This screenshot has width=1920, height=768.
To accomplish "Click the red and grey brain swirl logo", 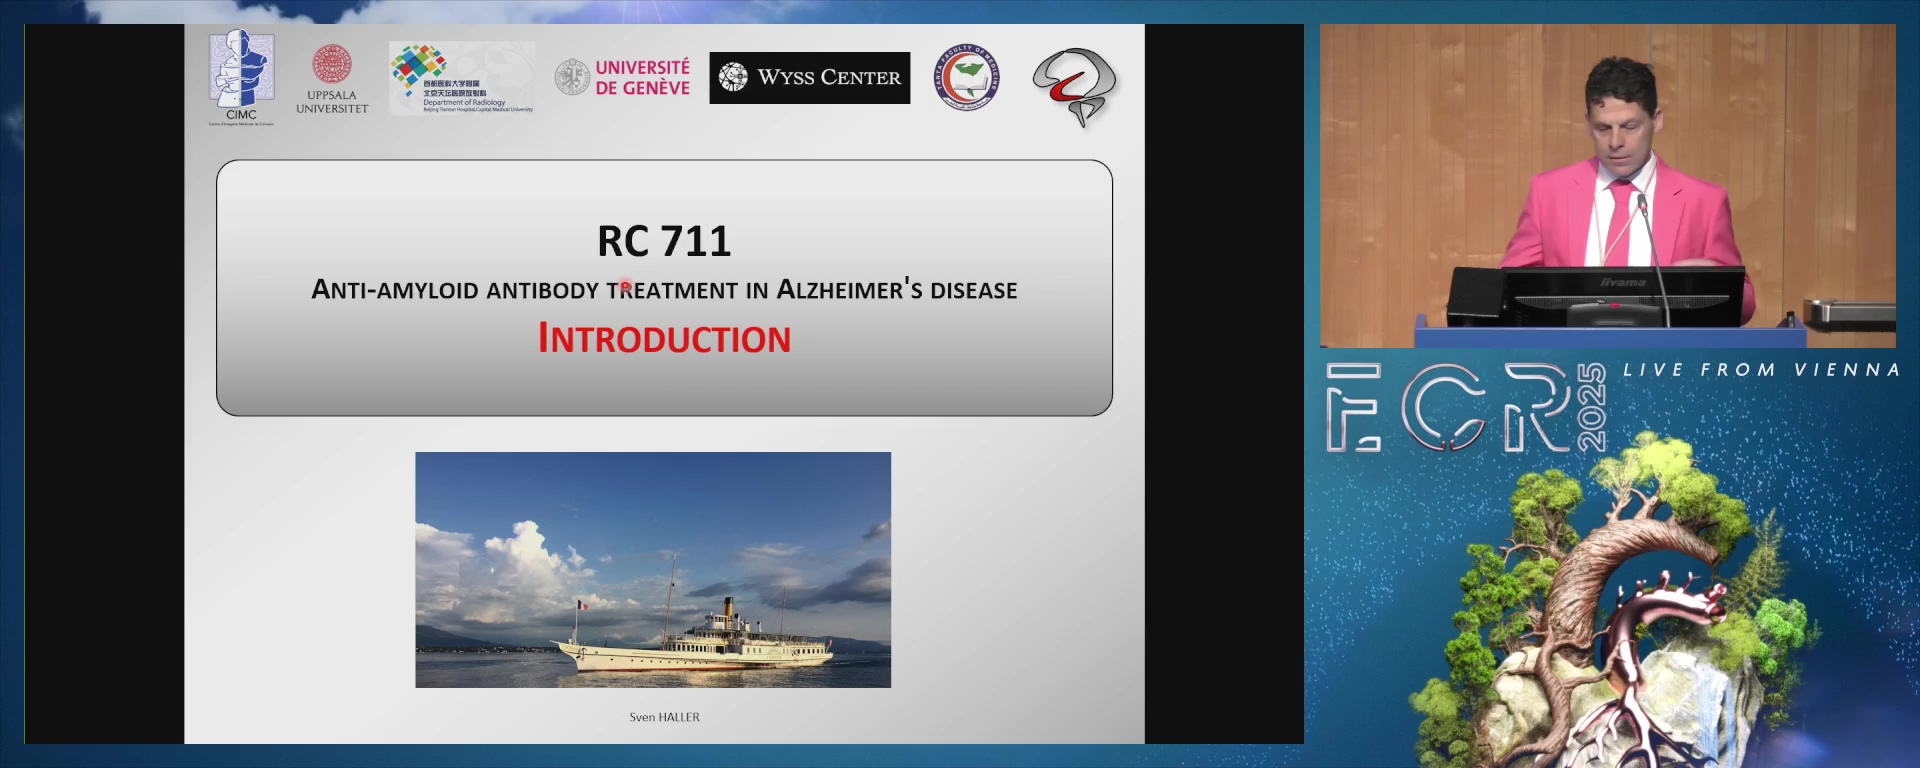I will point(1075,86).
